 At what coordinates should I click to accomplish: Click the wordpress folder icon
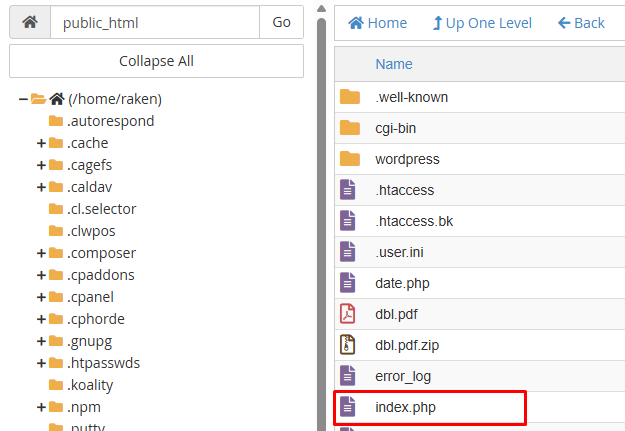(x=350, y=159)
